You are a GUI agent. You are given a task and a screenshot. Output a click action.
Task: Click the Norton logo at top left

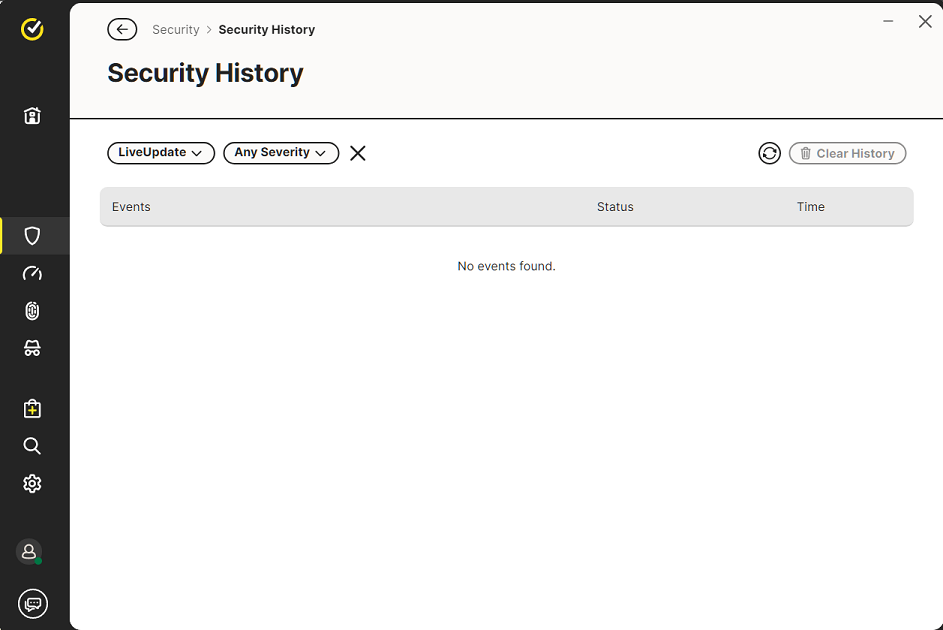click(x=32, y=29)
